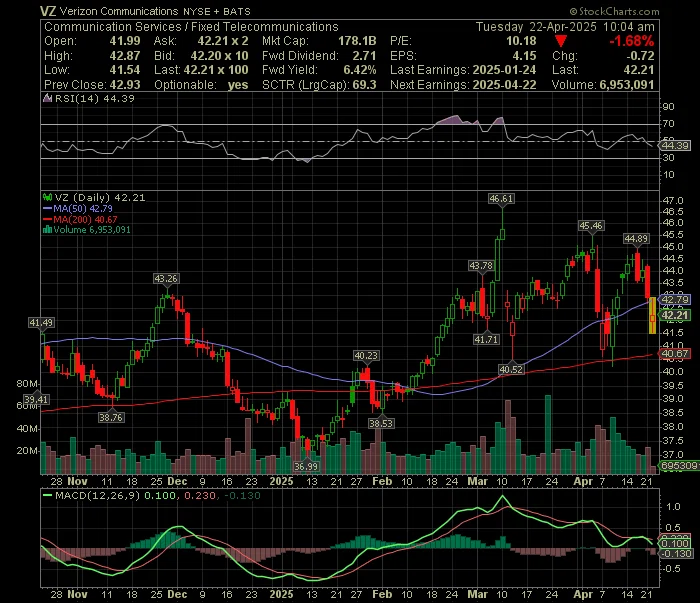Click the VZ ticker symbol in the header
This screenshot has height=603, width=700.
[x=48, y=11]
